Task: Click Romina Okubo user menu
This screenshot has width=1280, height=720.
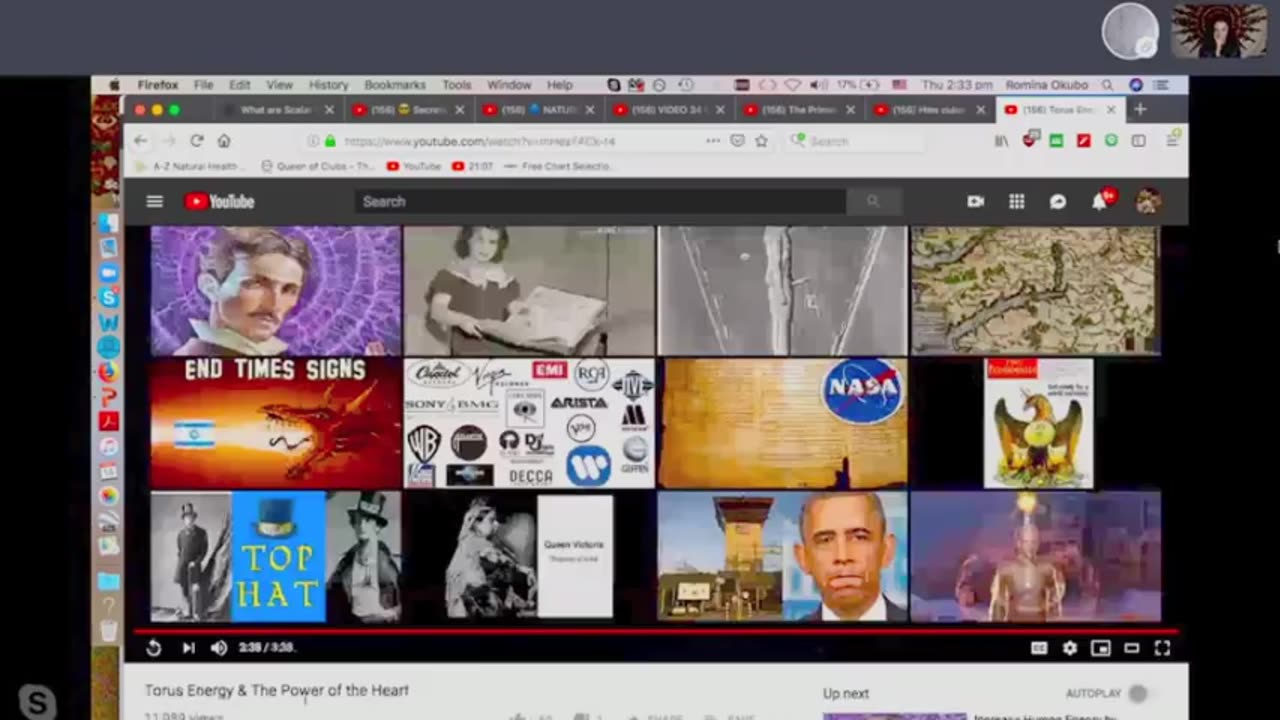Action: 1046,85
